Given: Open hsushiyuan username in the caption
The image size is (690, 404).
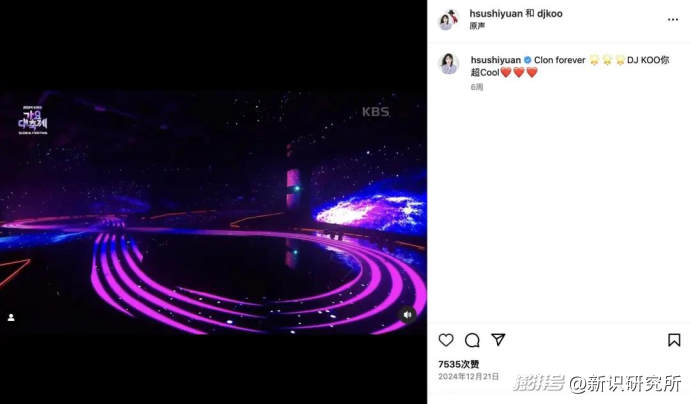Looking at the screenshot, I should 495,60.
